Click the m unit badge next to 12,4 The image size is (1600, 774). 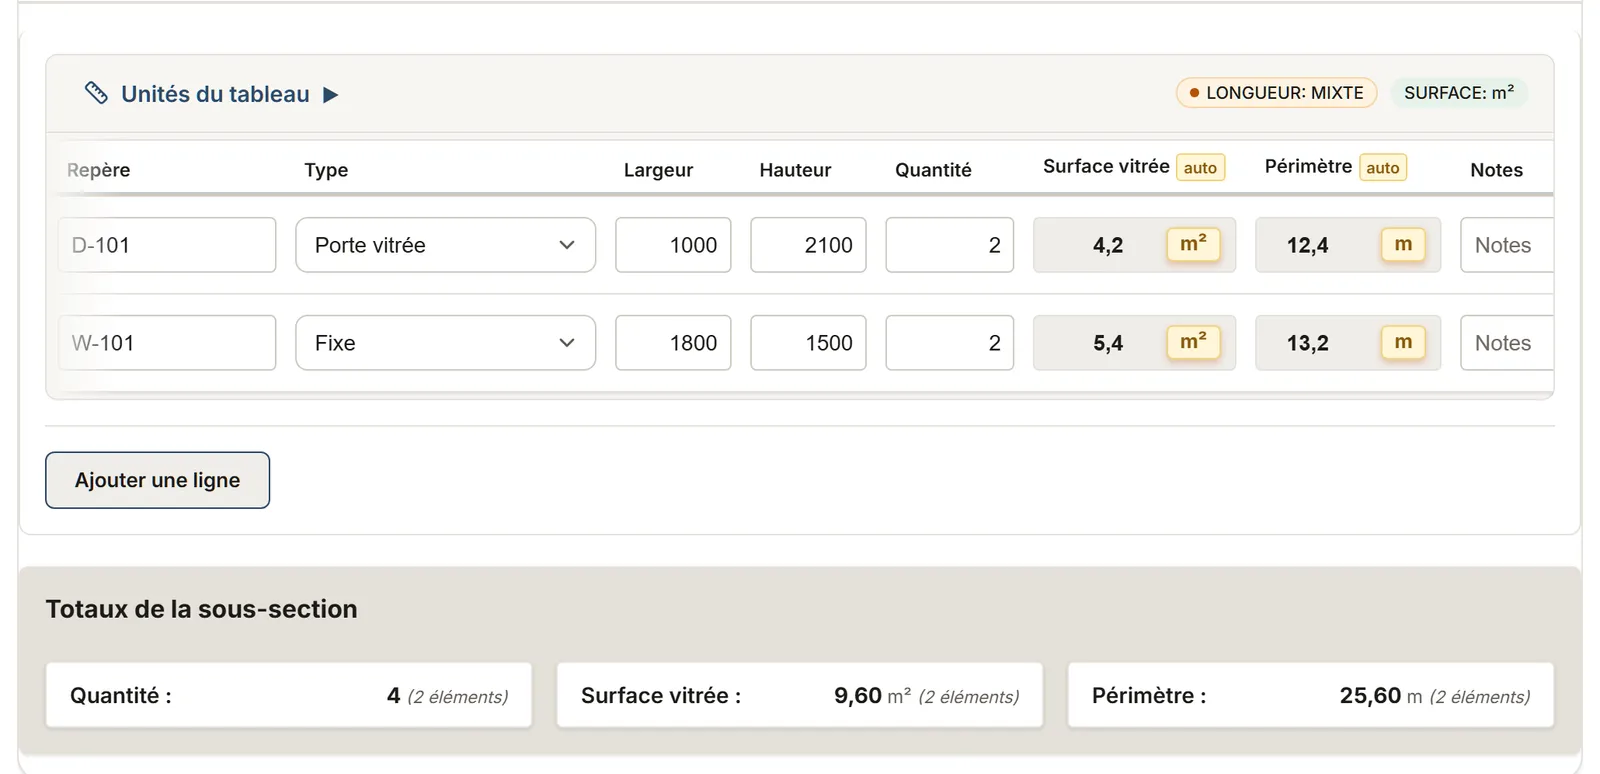[1403, 245]
